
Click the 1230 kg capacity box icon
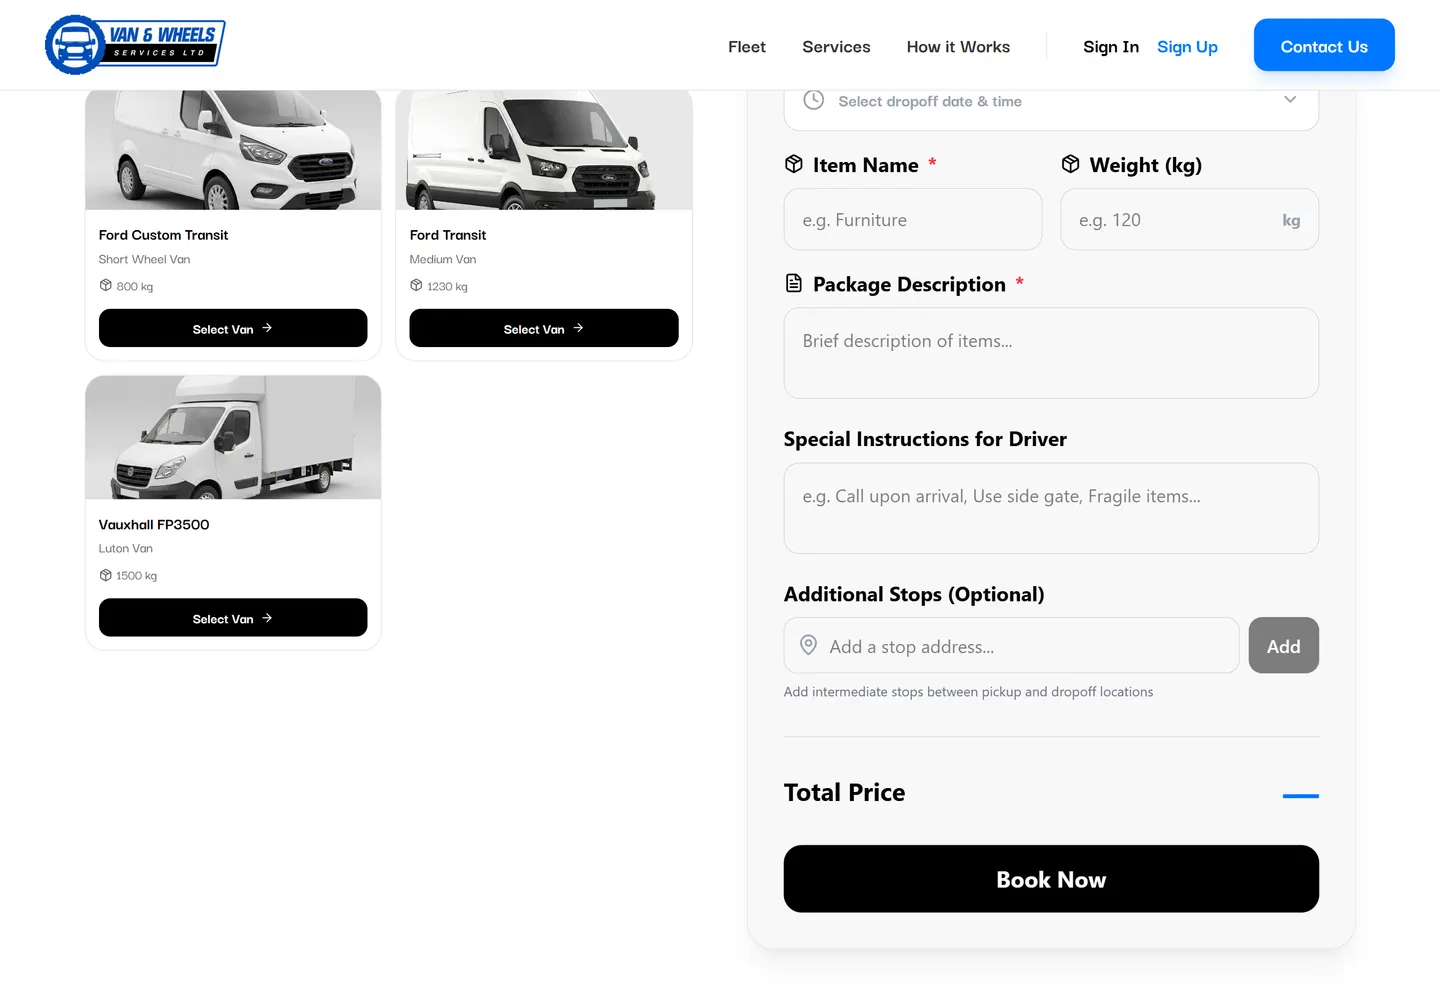[x=416, y=285]
